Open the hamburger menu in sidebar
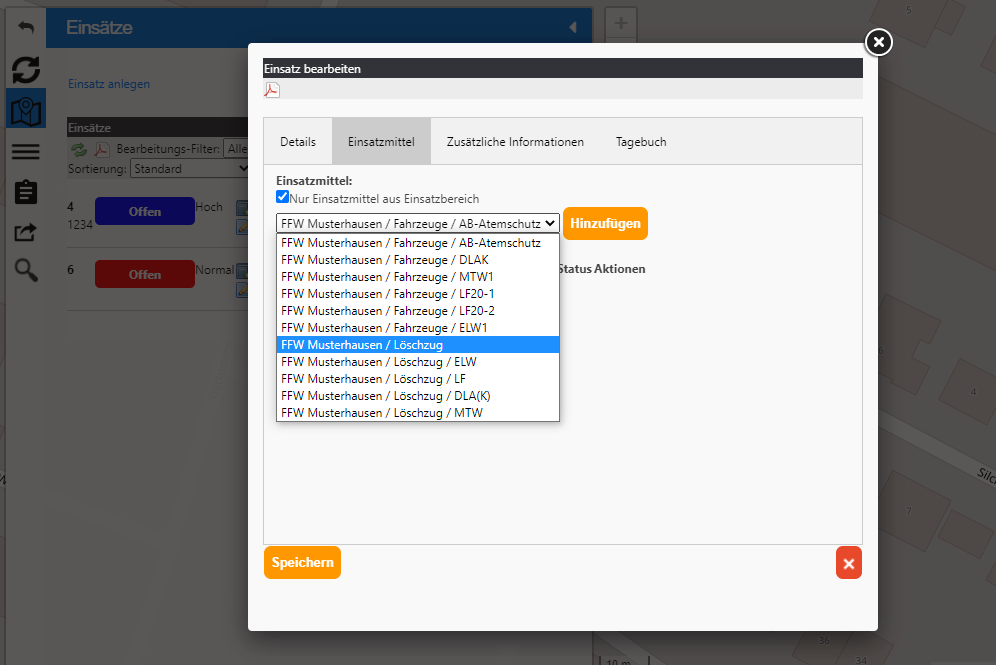 [x=26, y=151]
